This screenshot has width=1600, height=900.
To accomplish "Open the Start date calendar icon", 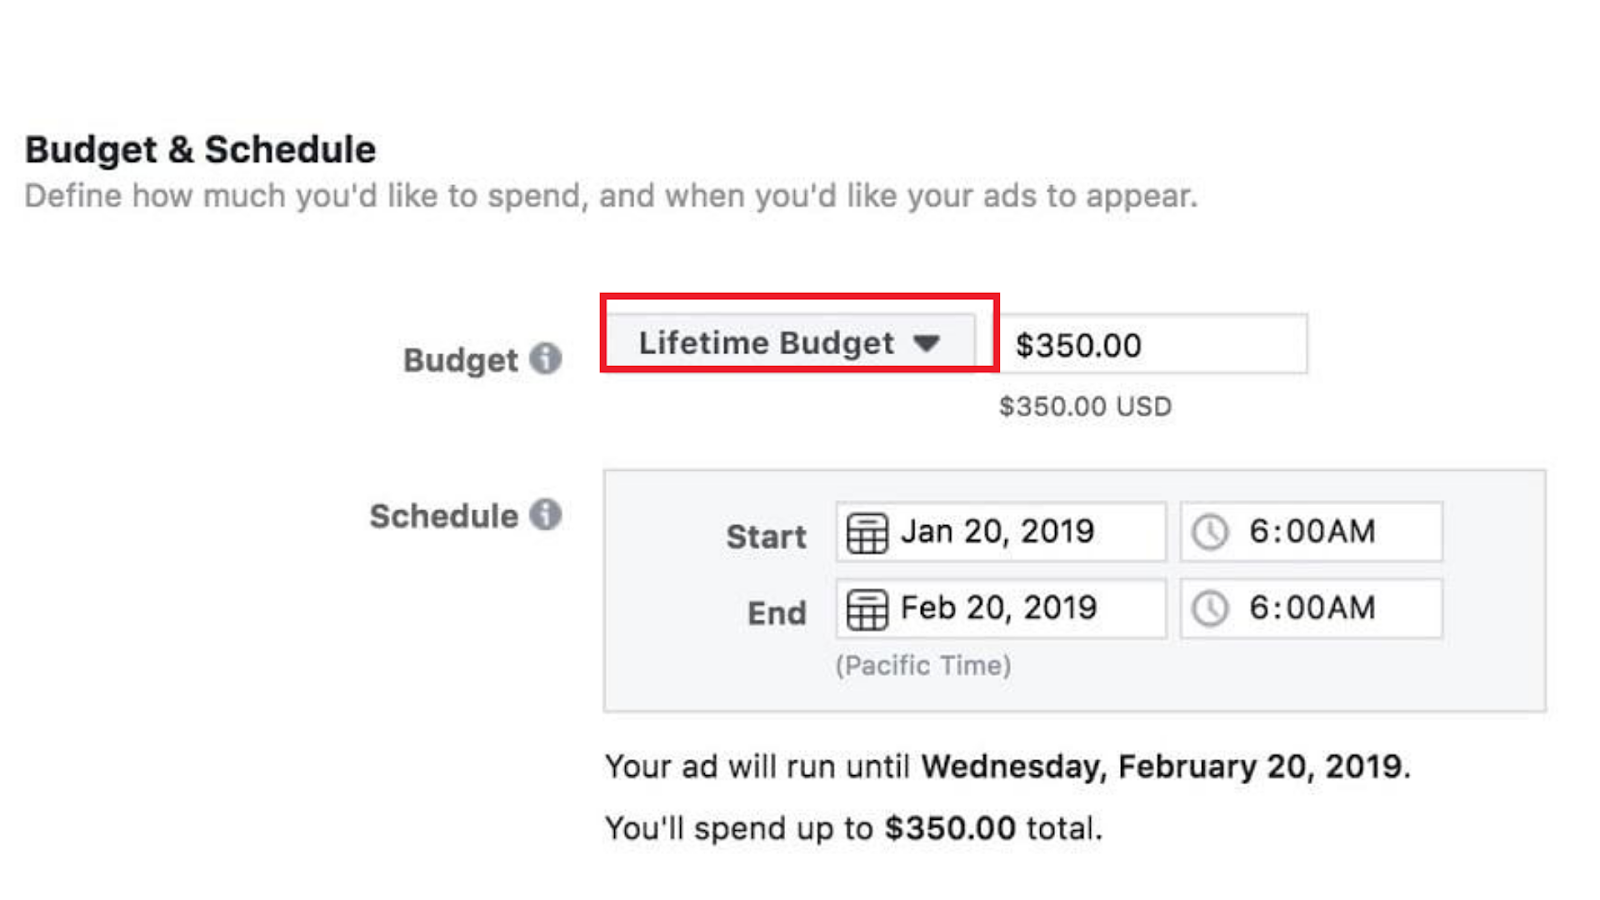I will tap(869, 531).
